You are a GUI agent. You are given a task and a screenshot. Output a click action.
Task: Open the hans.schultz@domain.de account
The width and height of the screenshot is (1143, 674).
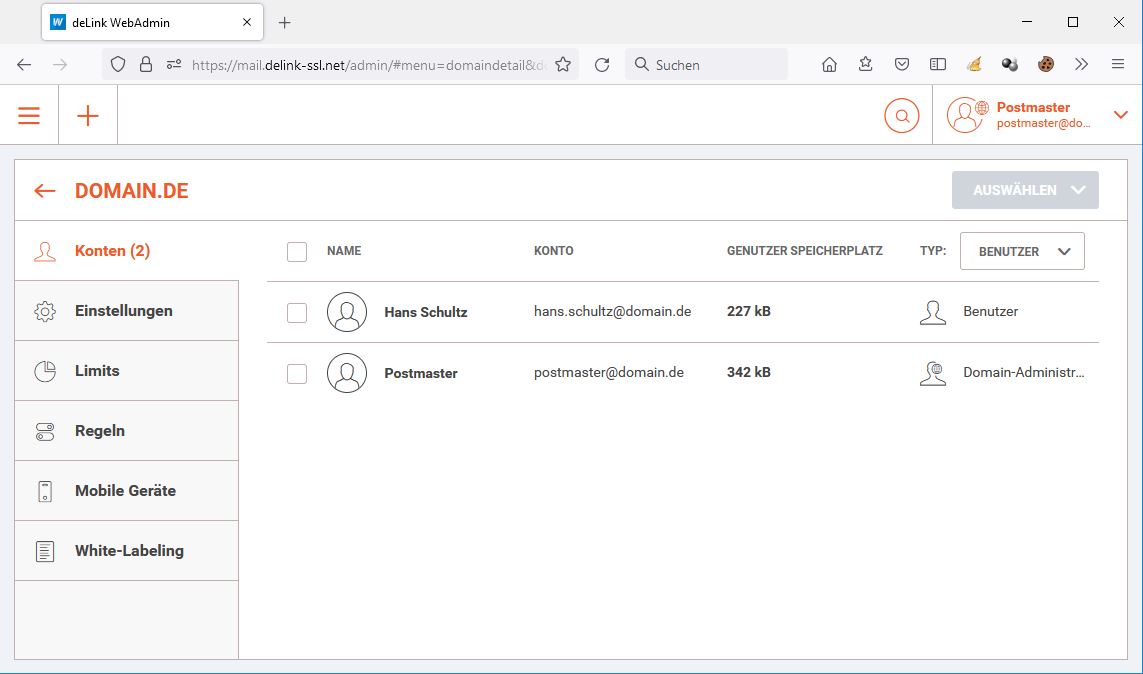[x=612, y=312]
